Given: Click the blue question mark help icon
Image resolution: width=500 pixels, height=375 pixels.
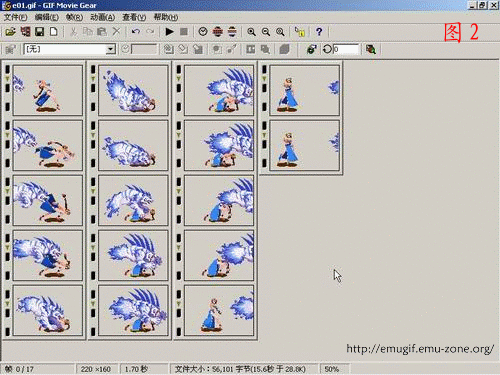Looking at the screenshot, I should 319,32.
